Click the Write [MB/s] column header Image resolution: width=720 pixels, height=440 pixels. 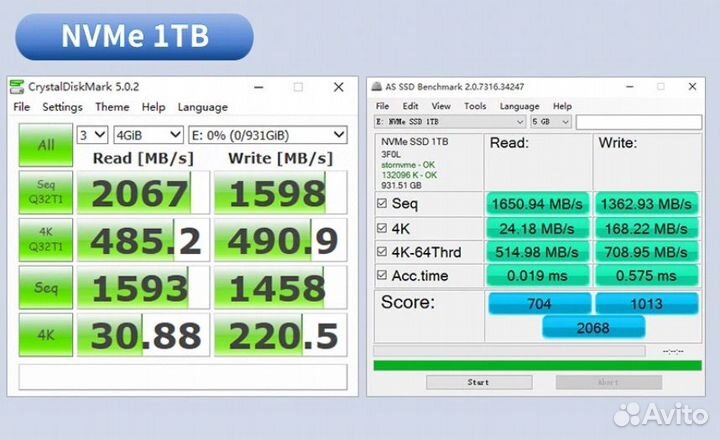(281, 158)
